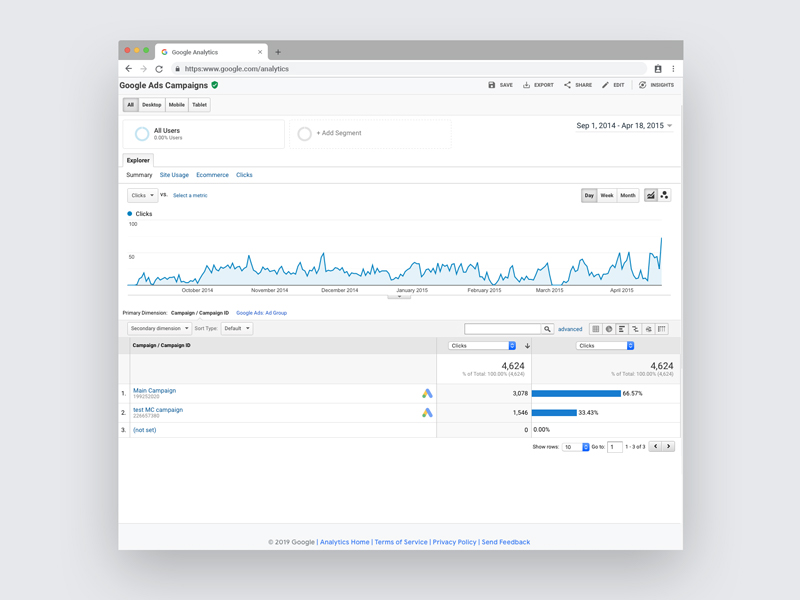800x600 pixels.
Task: Click the table search magnifier button
Action: (547, 329)
